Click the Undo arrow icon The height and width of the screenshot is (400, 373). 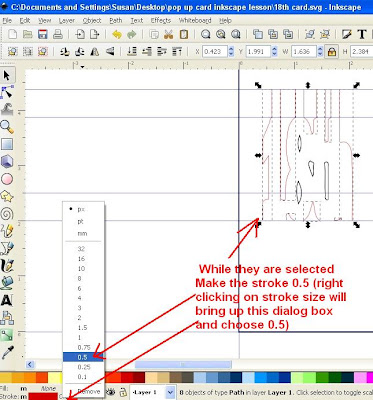coord(117,34)
